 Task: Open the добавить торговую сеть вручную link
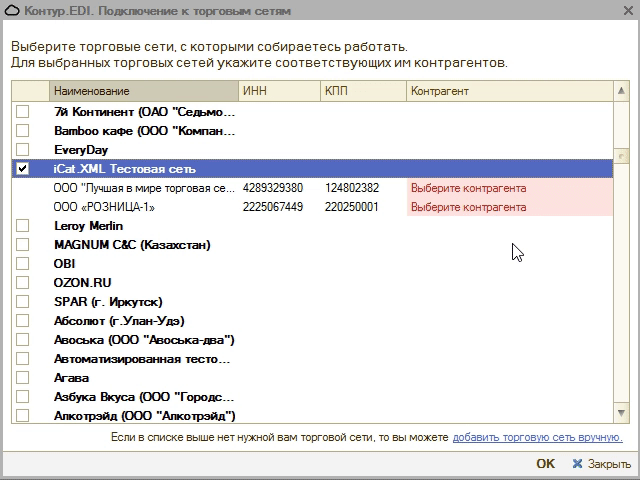click(538, 437)
